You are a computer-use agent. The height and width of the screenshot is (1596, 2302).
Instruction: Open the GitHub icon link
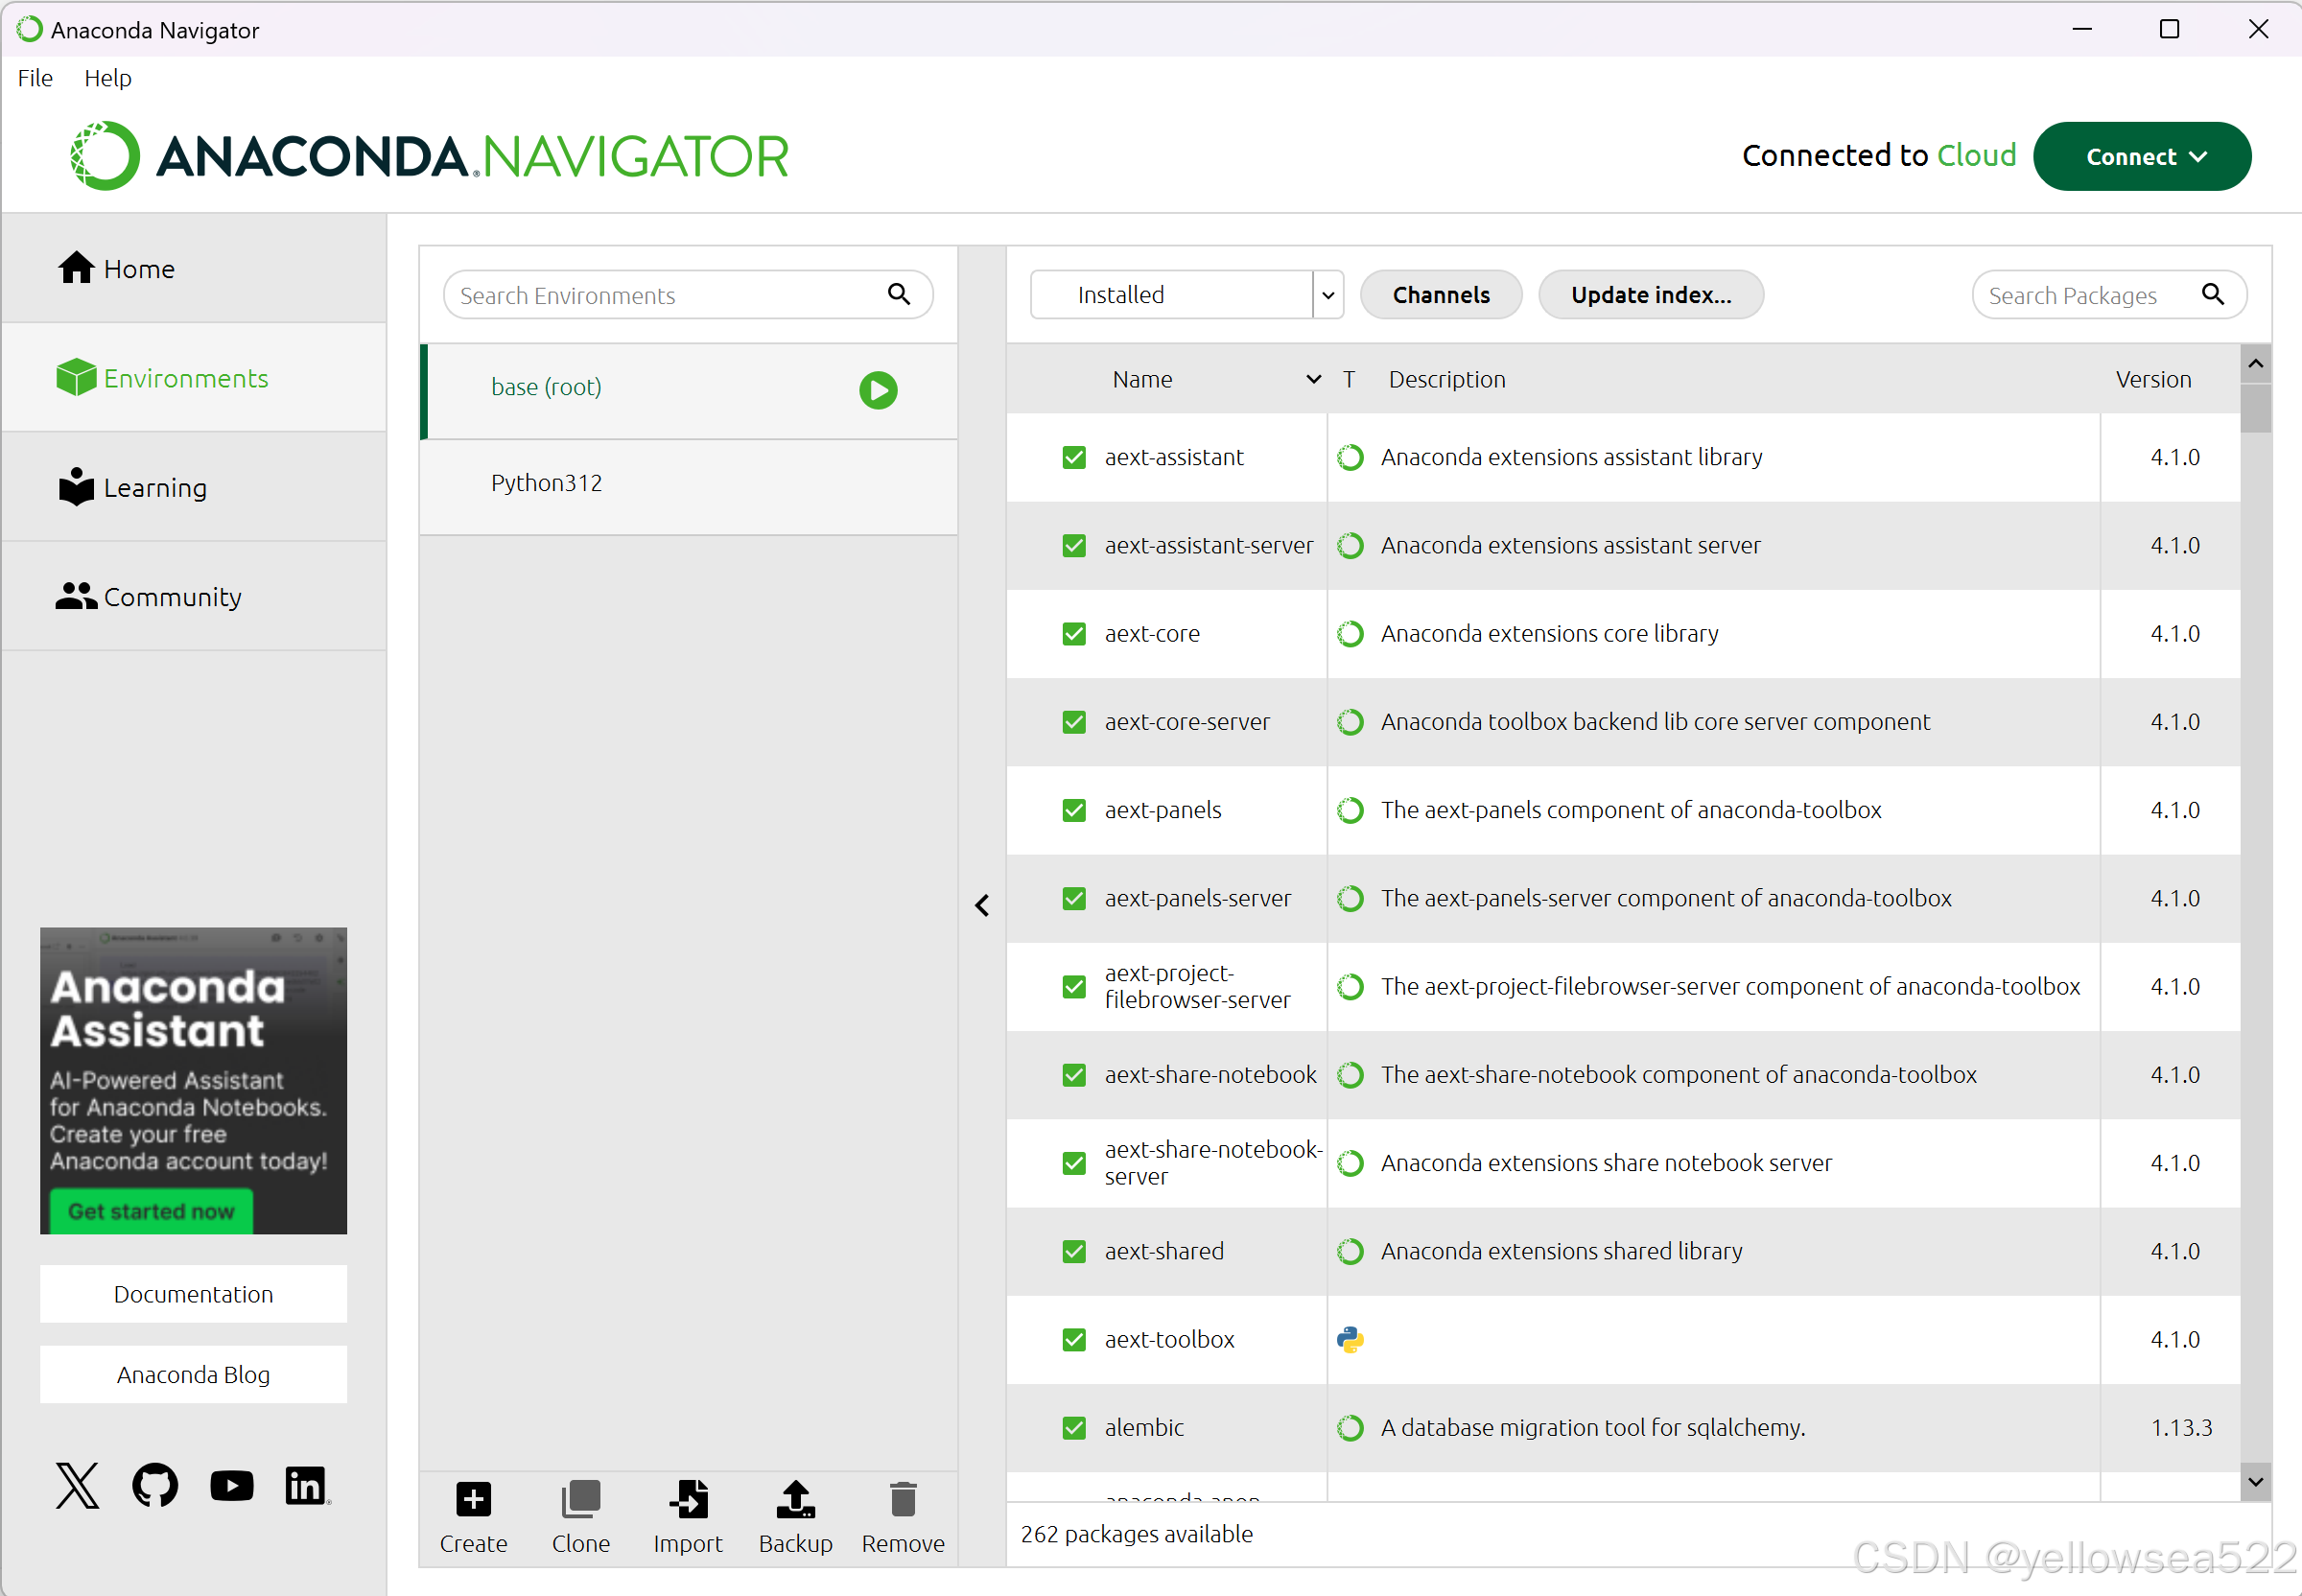click(x=155, y=1485)
